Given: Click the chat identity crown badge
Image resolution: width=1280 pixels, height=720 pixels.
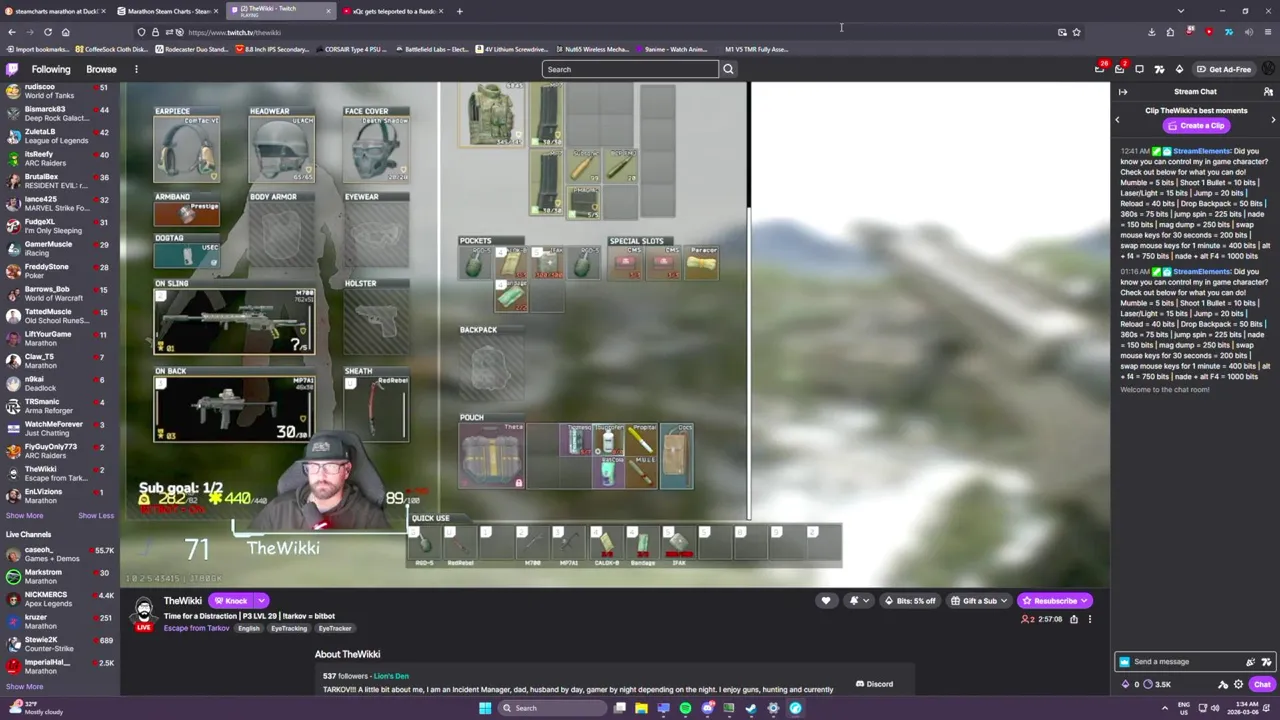Looking at the screenshot, I should click(x=1125, y=661).
